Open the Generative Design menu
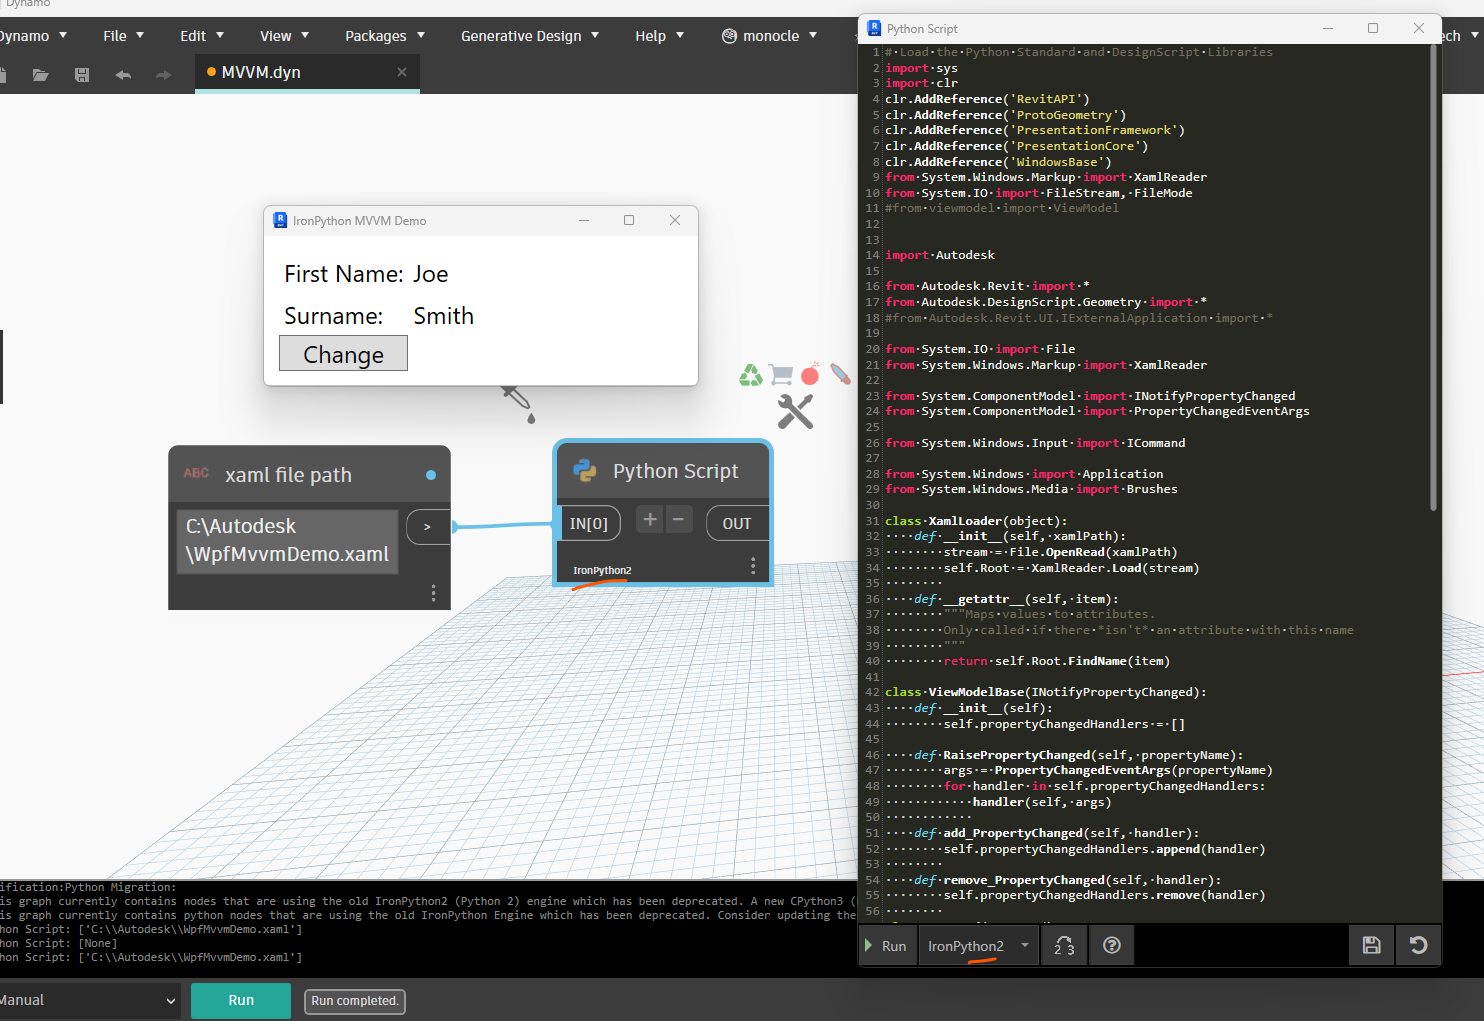1484x1021 pixels. pyautogui.click(x=530, y=36)
